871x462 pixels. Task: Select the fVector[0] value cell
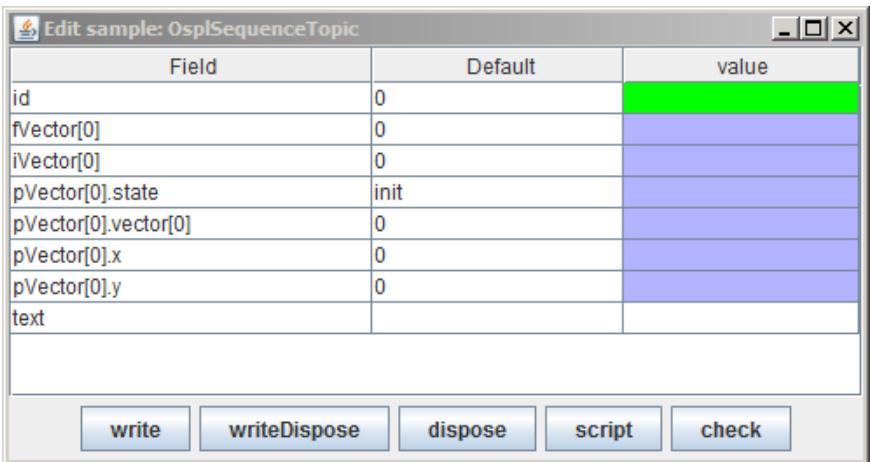point(741,130)
